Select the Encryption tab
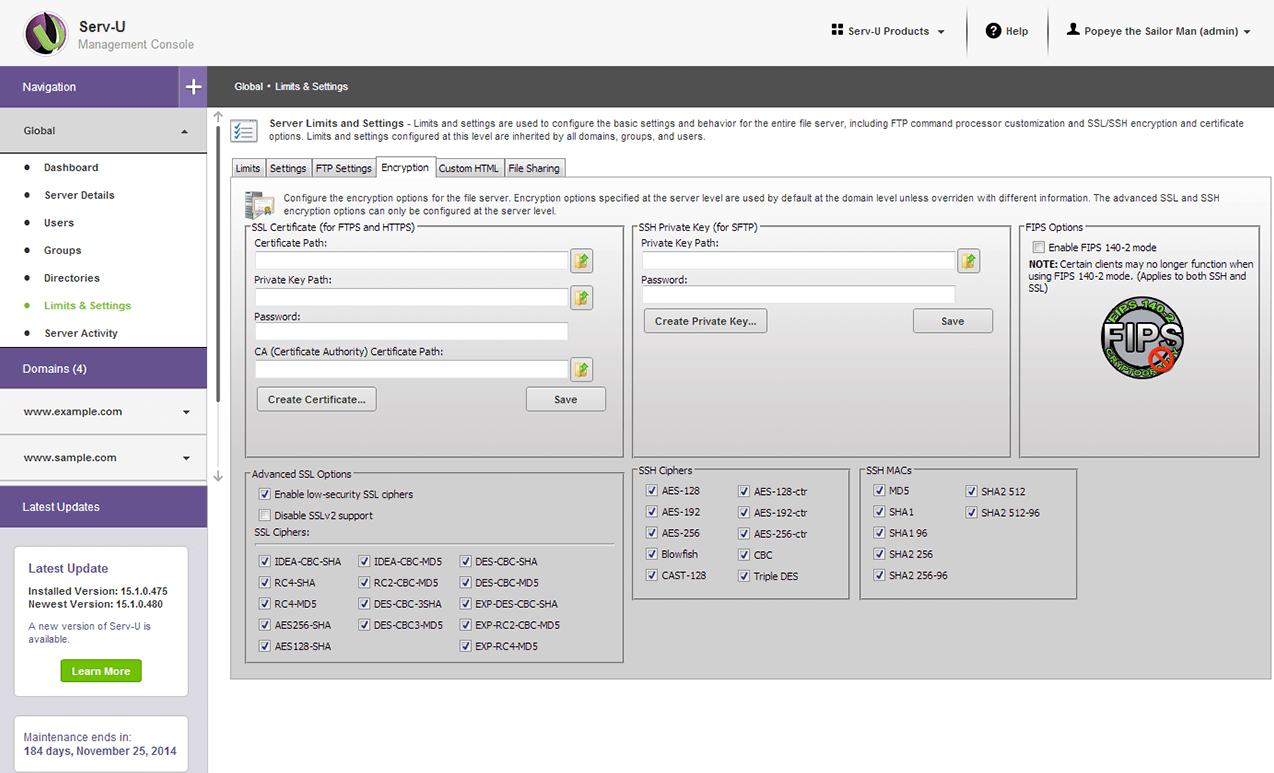 405,168
